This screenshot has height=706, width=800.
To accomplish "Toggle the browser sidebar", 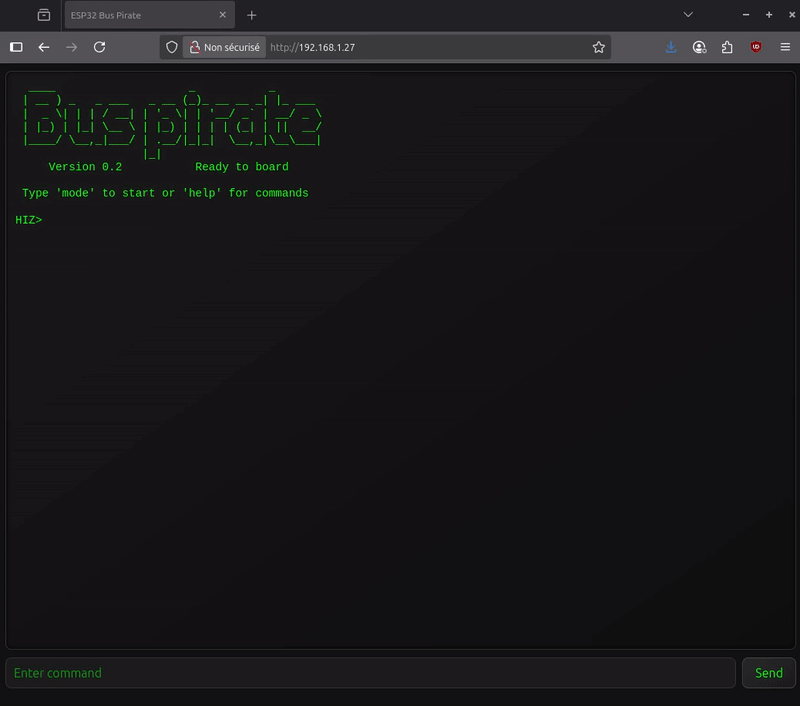I will [16, 47].
